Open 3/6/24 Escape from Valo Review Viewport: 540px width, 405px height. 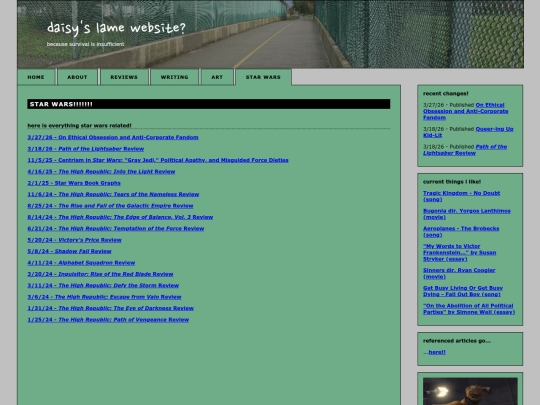(x=104, y=296)
